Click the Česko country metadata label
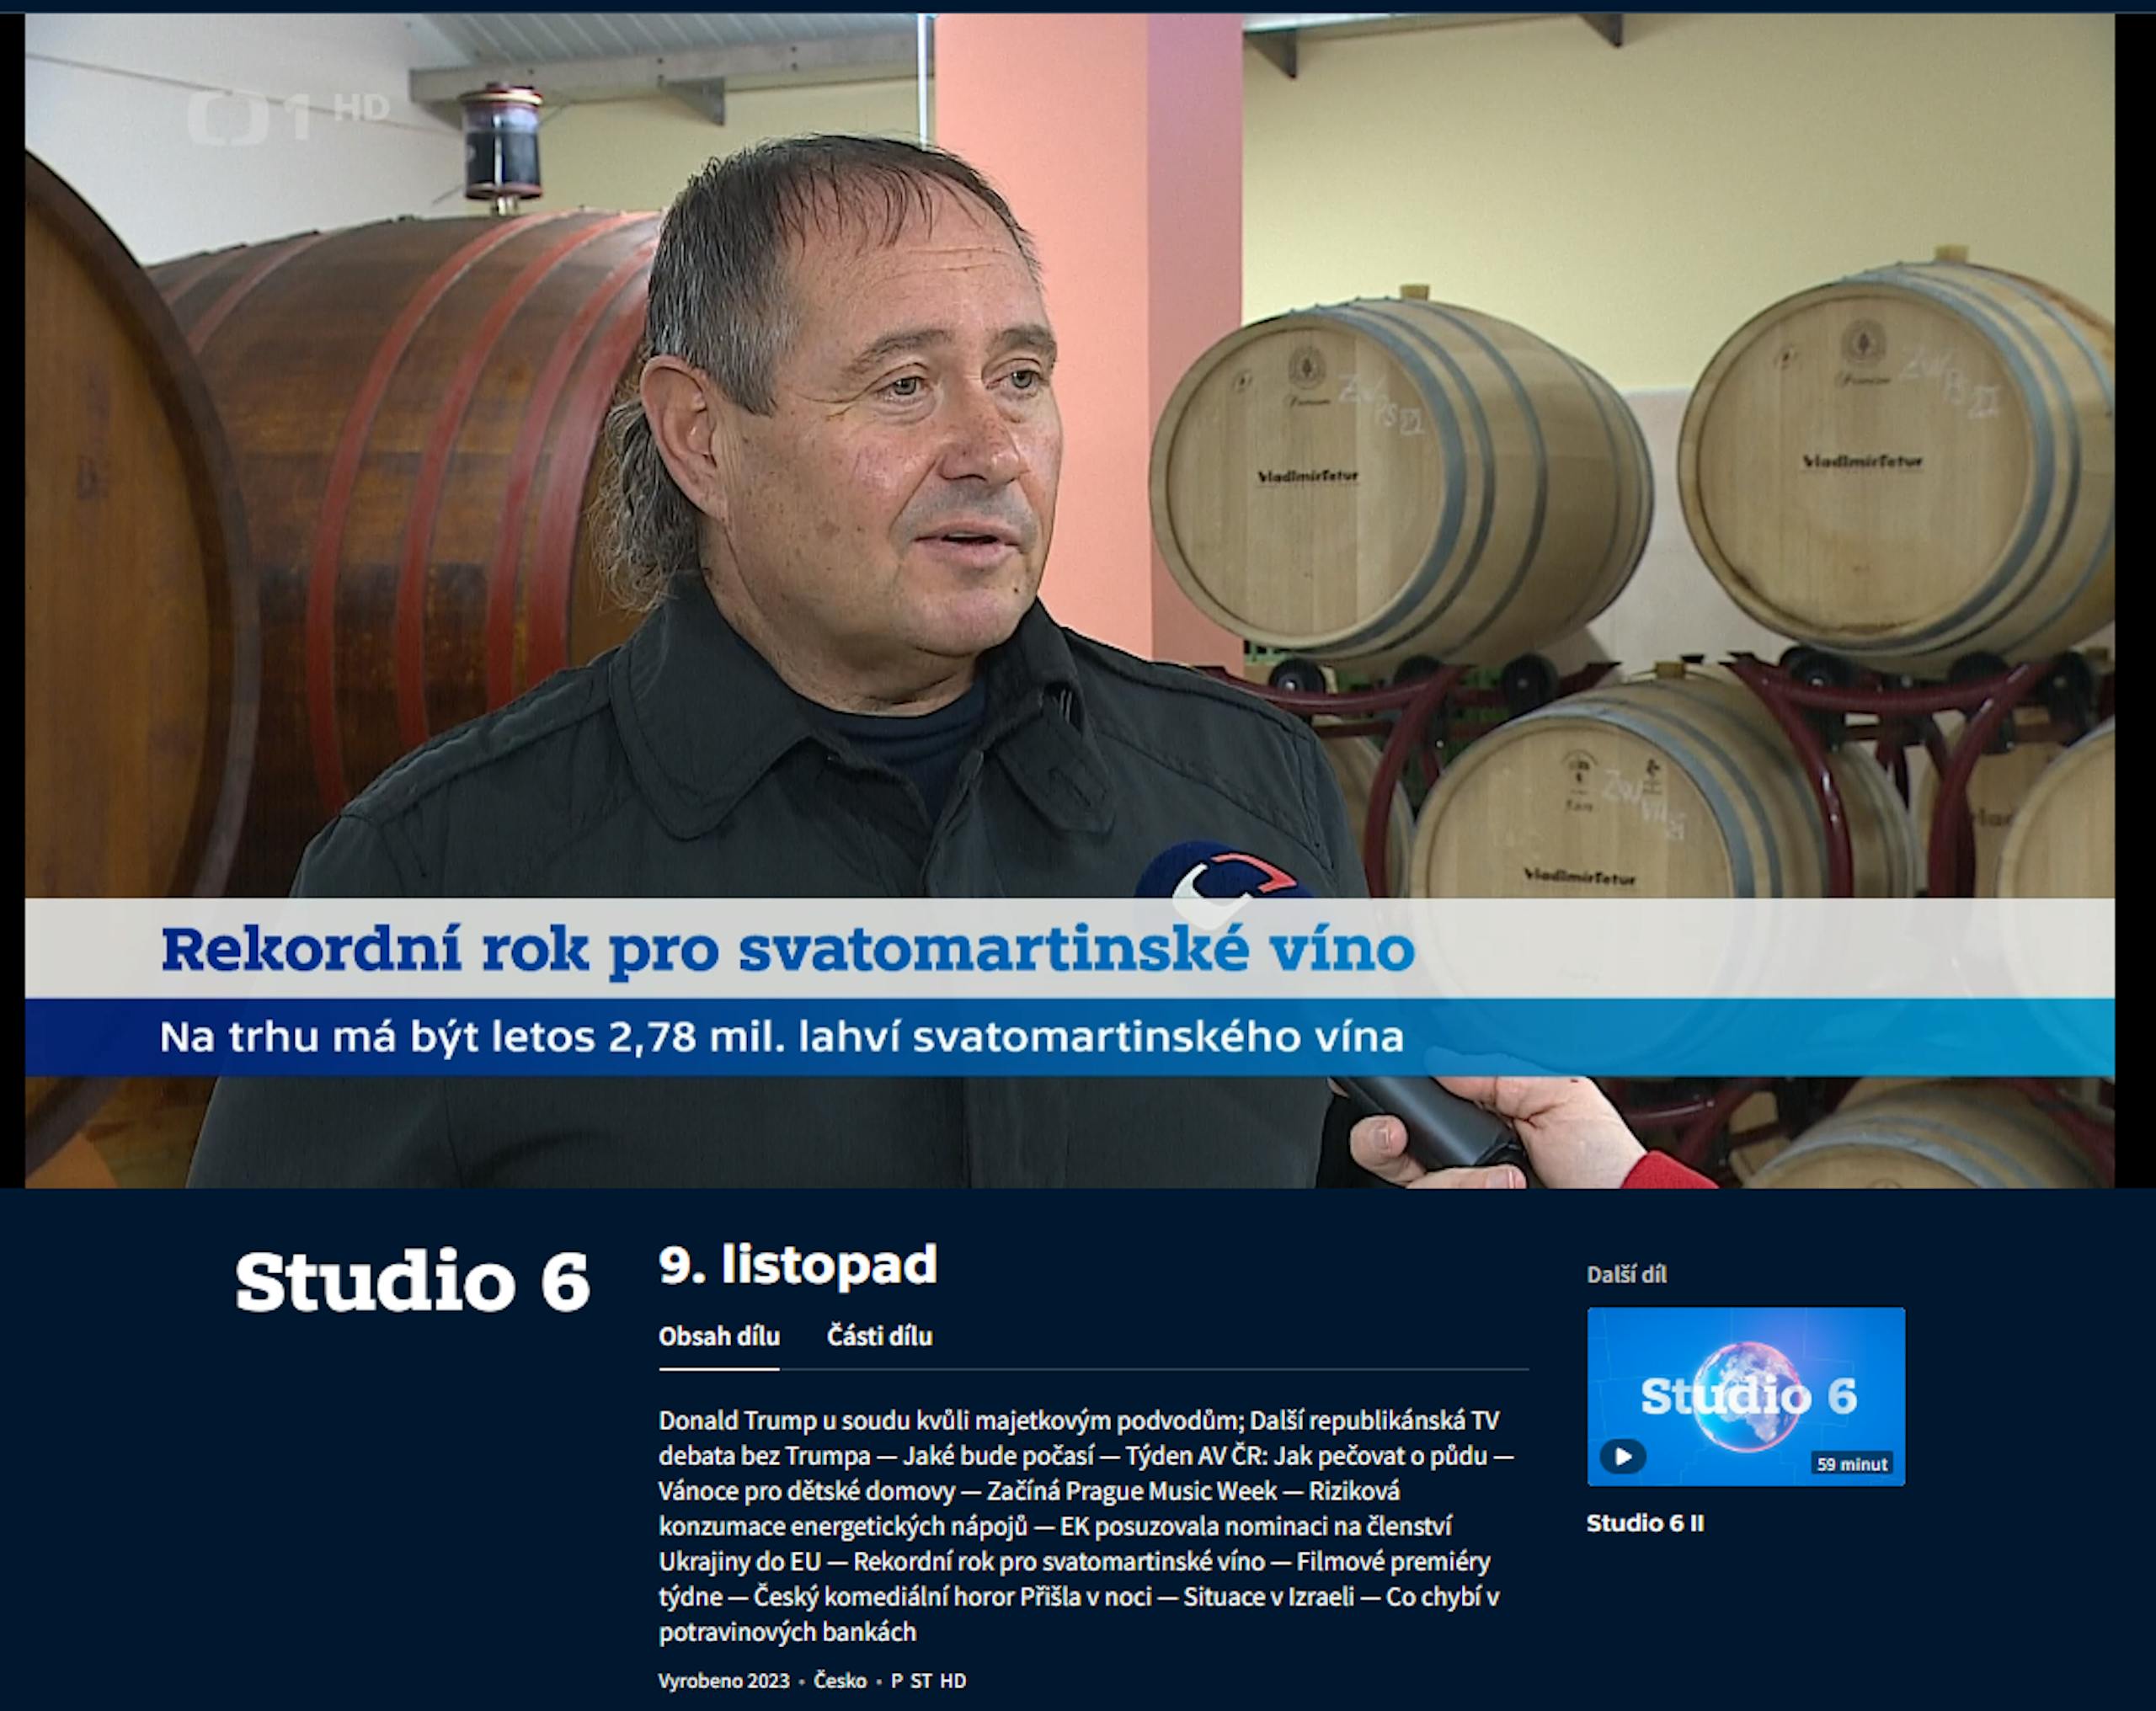The width and height of the screenshot is (2156, 1711). [840, 1681]
